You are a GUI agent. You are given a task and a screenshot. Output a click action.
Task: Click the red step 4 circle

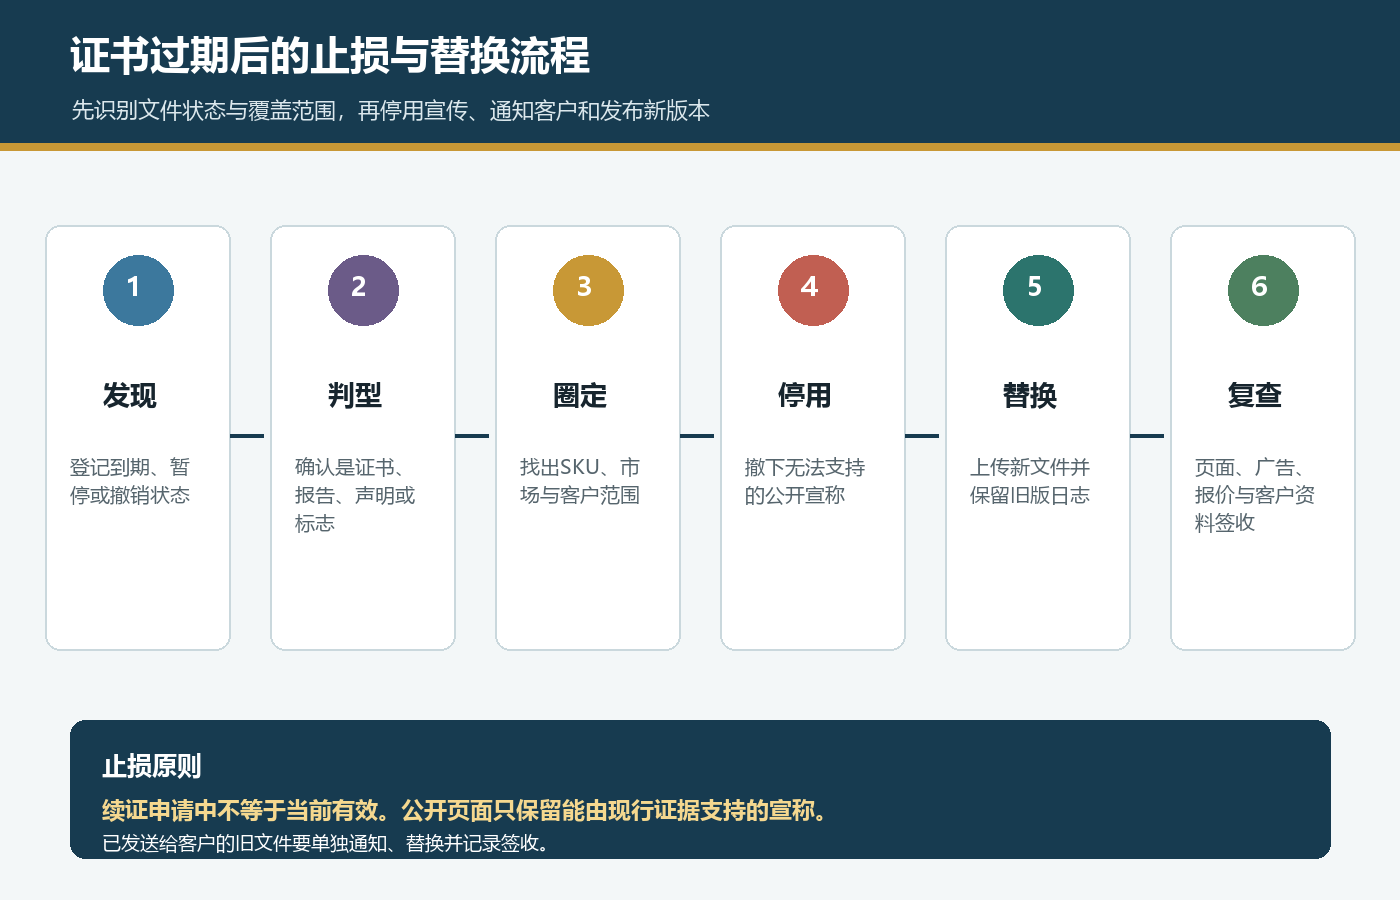click(x=813, y=290)
